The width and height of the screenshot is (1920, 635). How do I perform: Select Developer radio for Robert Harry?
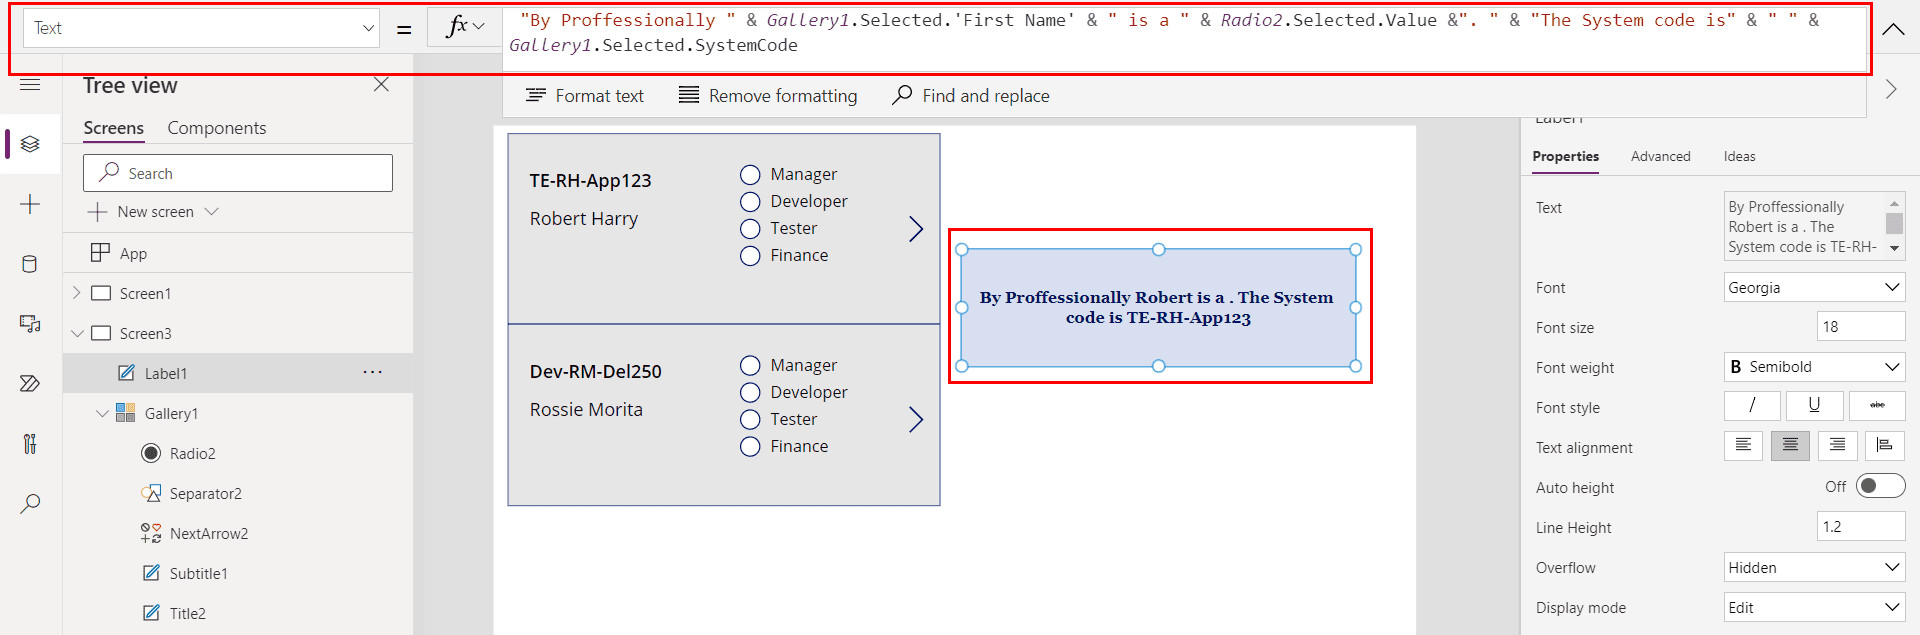[750, 202]
